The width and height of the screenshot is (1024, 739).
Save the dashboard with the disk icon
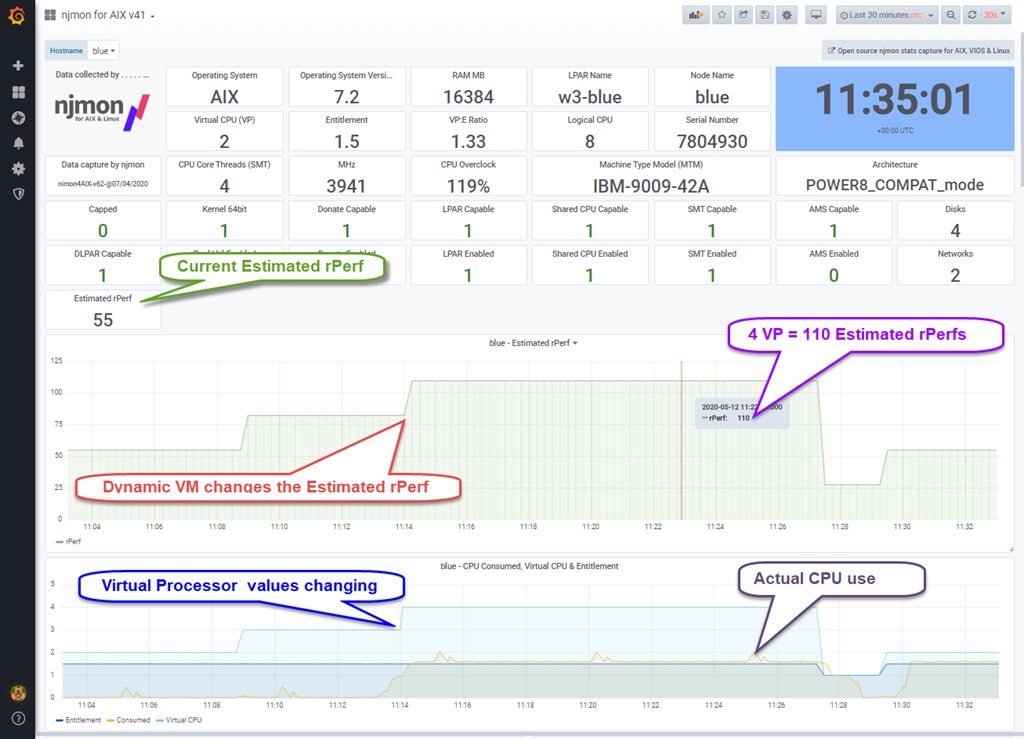(x=765, y=15)
